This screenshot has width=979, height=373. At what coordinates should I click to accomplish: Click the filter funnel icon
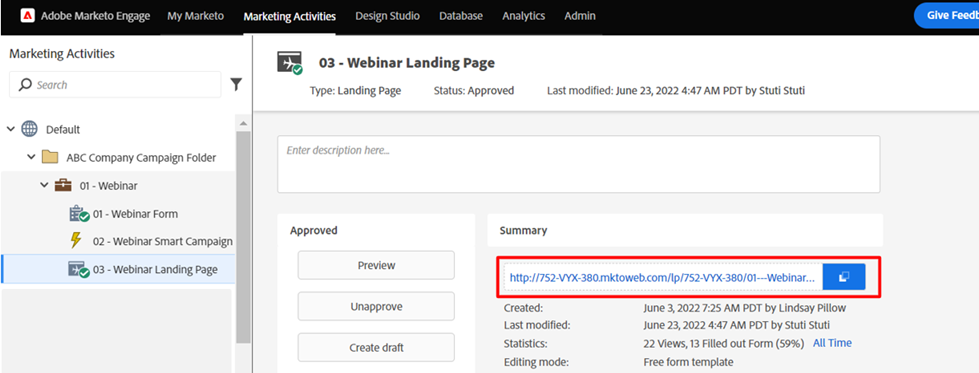(236, 84)
